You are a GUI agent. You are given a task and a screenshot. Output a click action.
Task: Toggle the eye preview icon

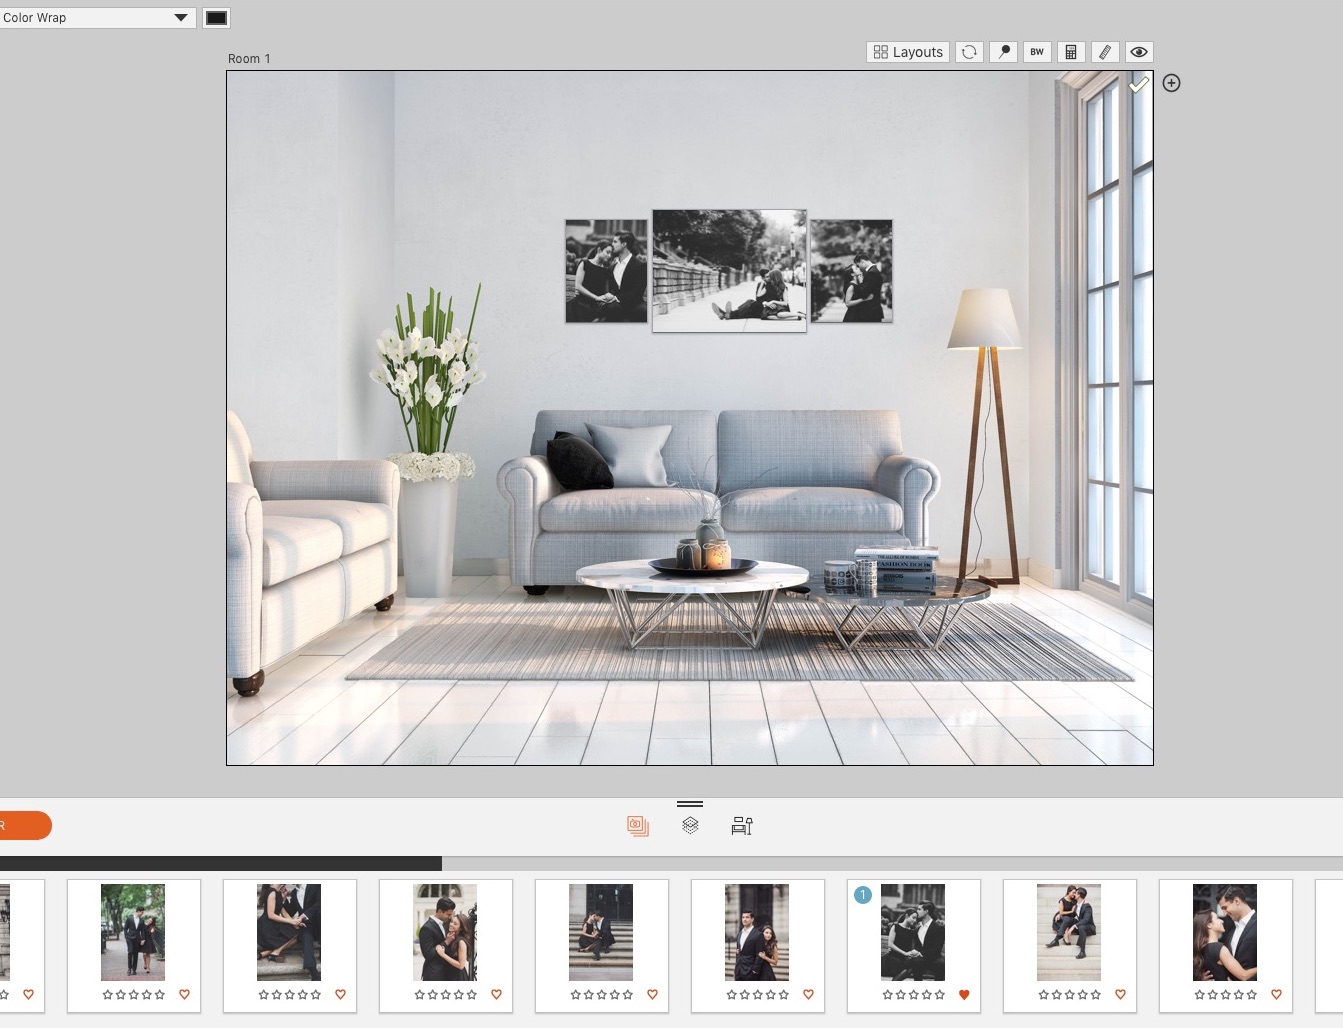click(1139, 52)
